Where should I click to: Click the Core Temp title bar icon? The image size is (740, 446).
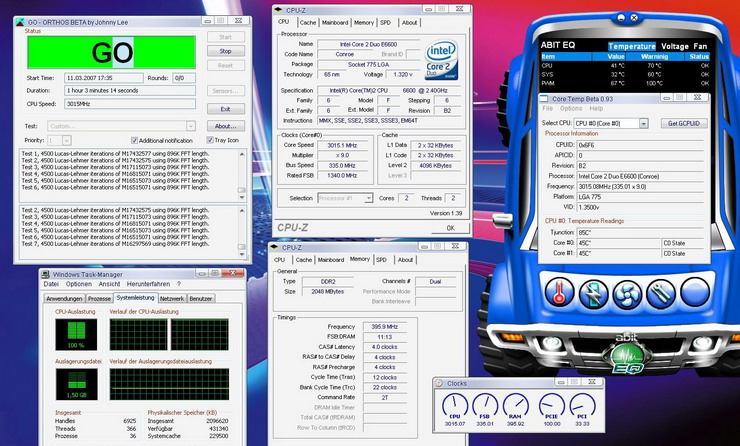[544, 99]
